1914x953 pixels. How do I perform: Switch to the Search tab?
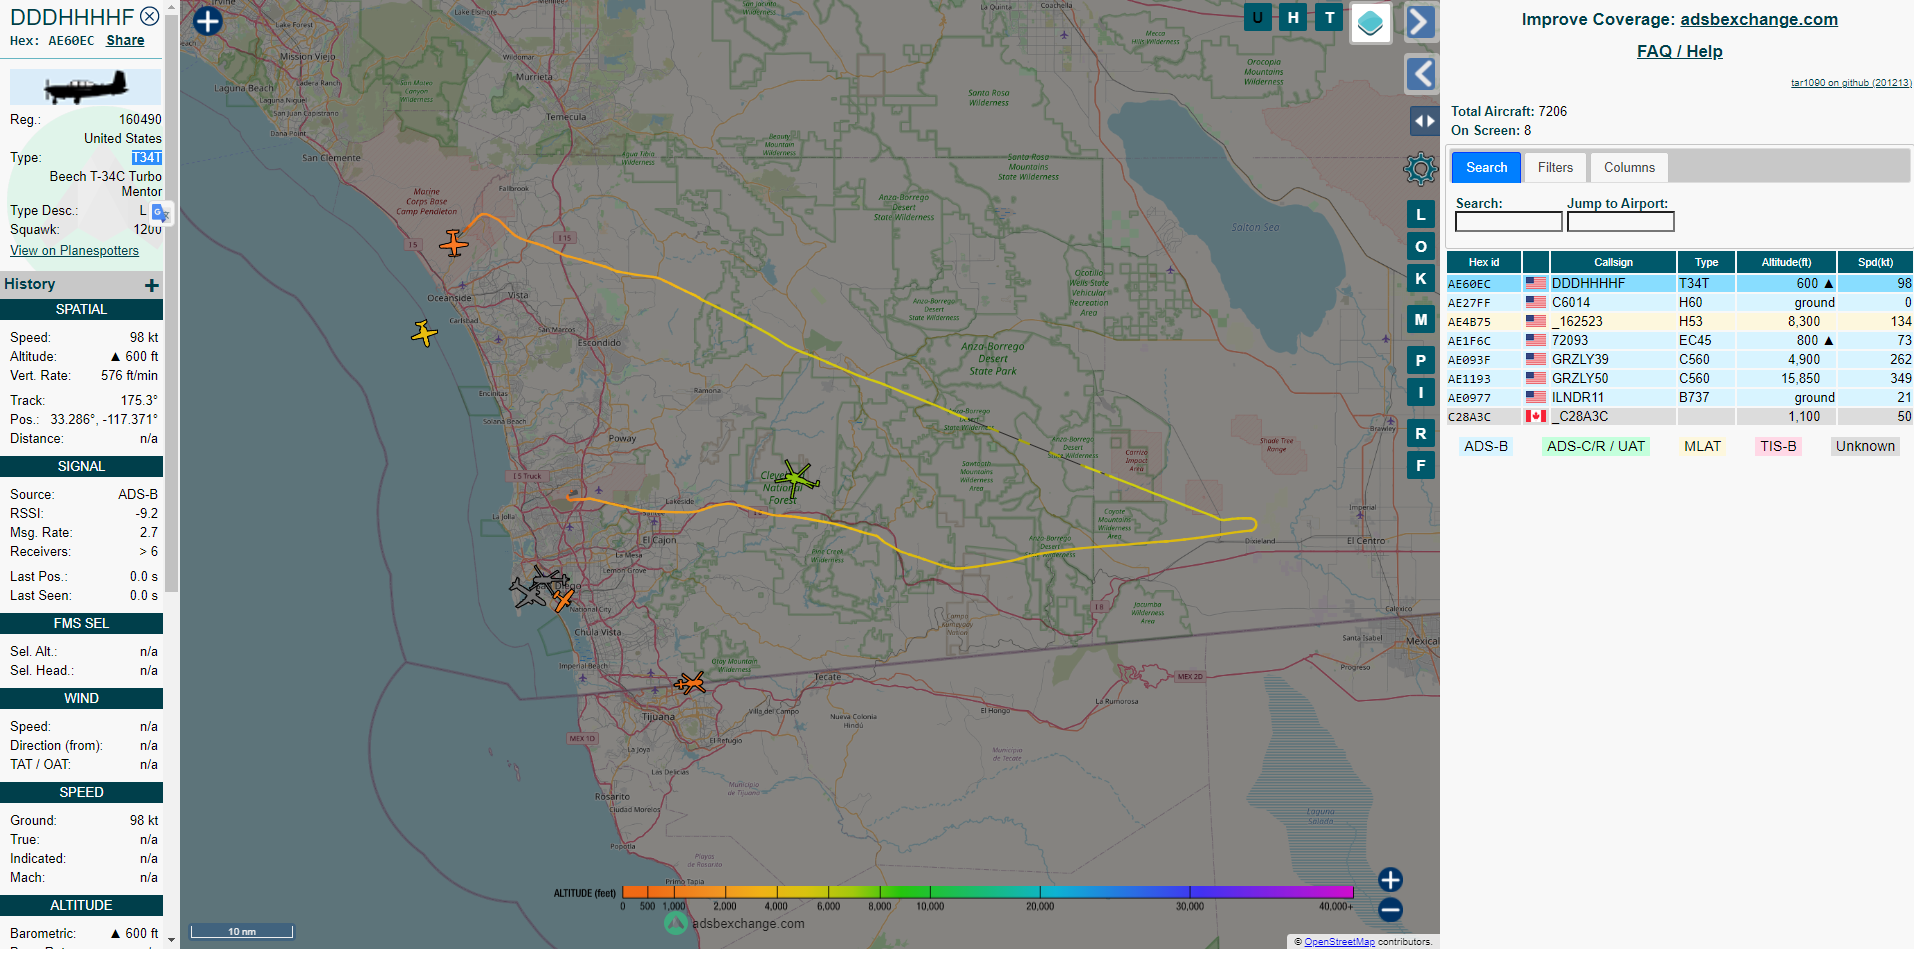pyautogui.click(x=1486, y=167)
